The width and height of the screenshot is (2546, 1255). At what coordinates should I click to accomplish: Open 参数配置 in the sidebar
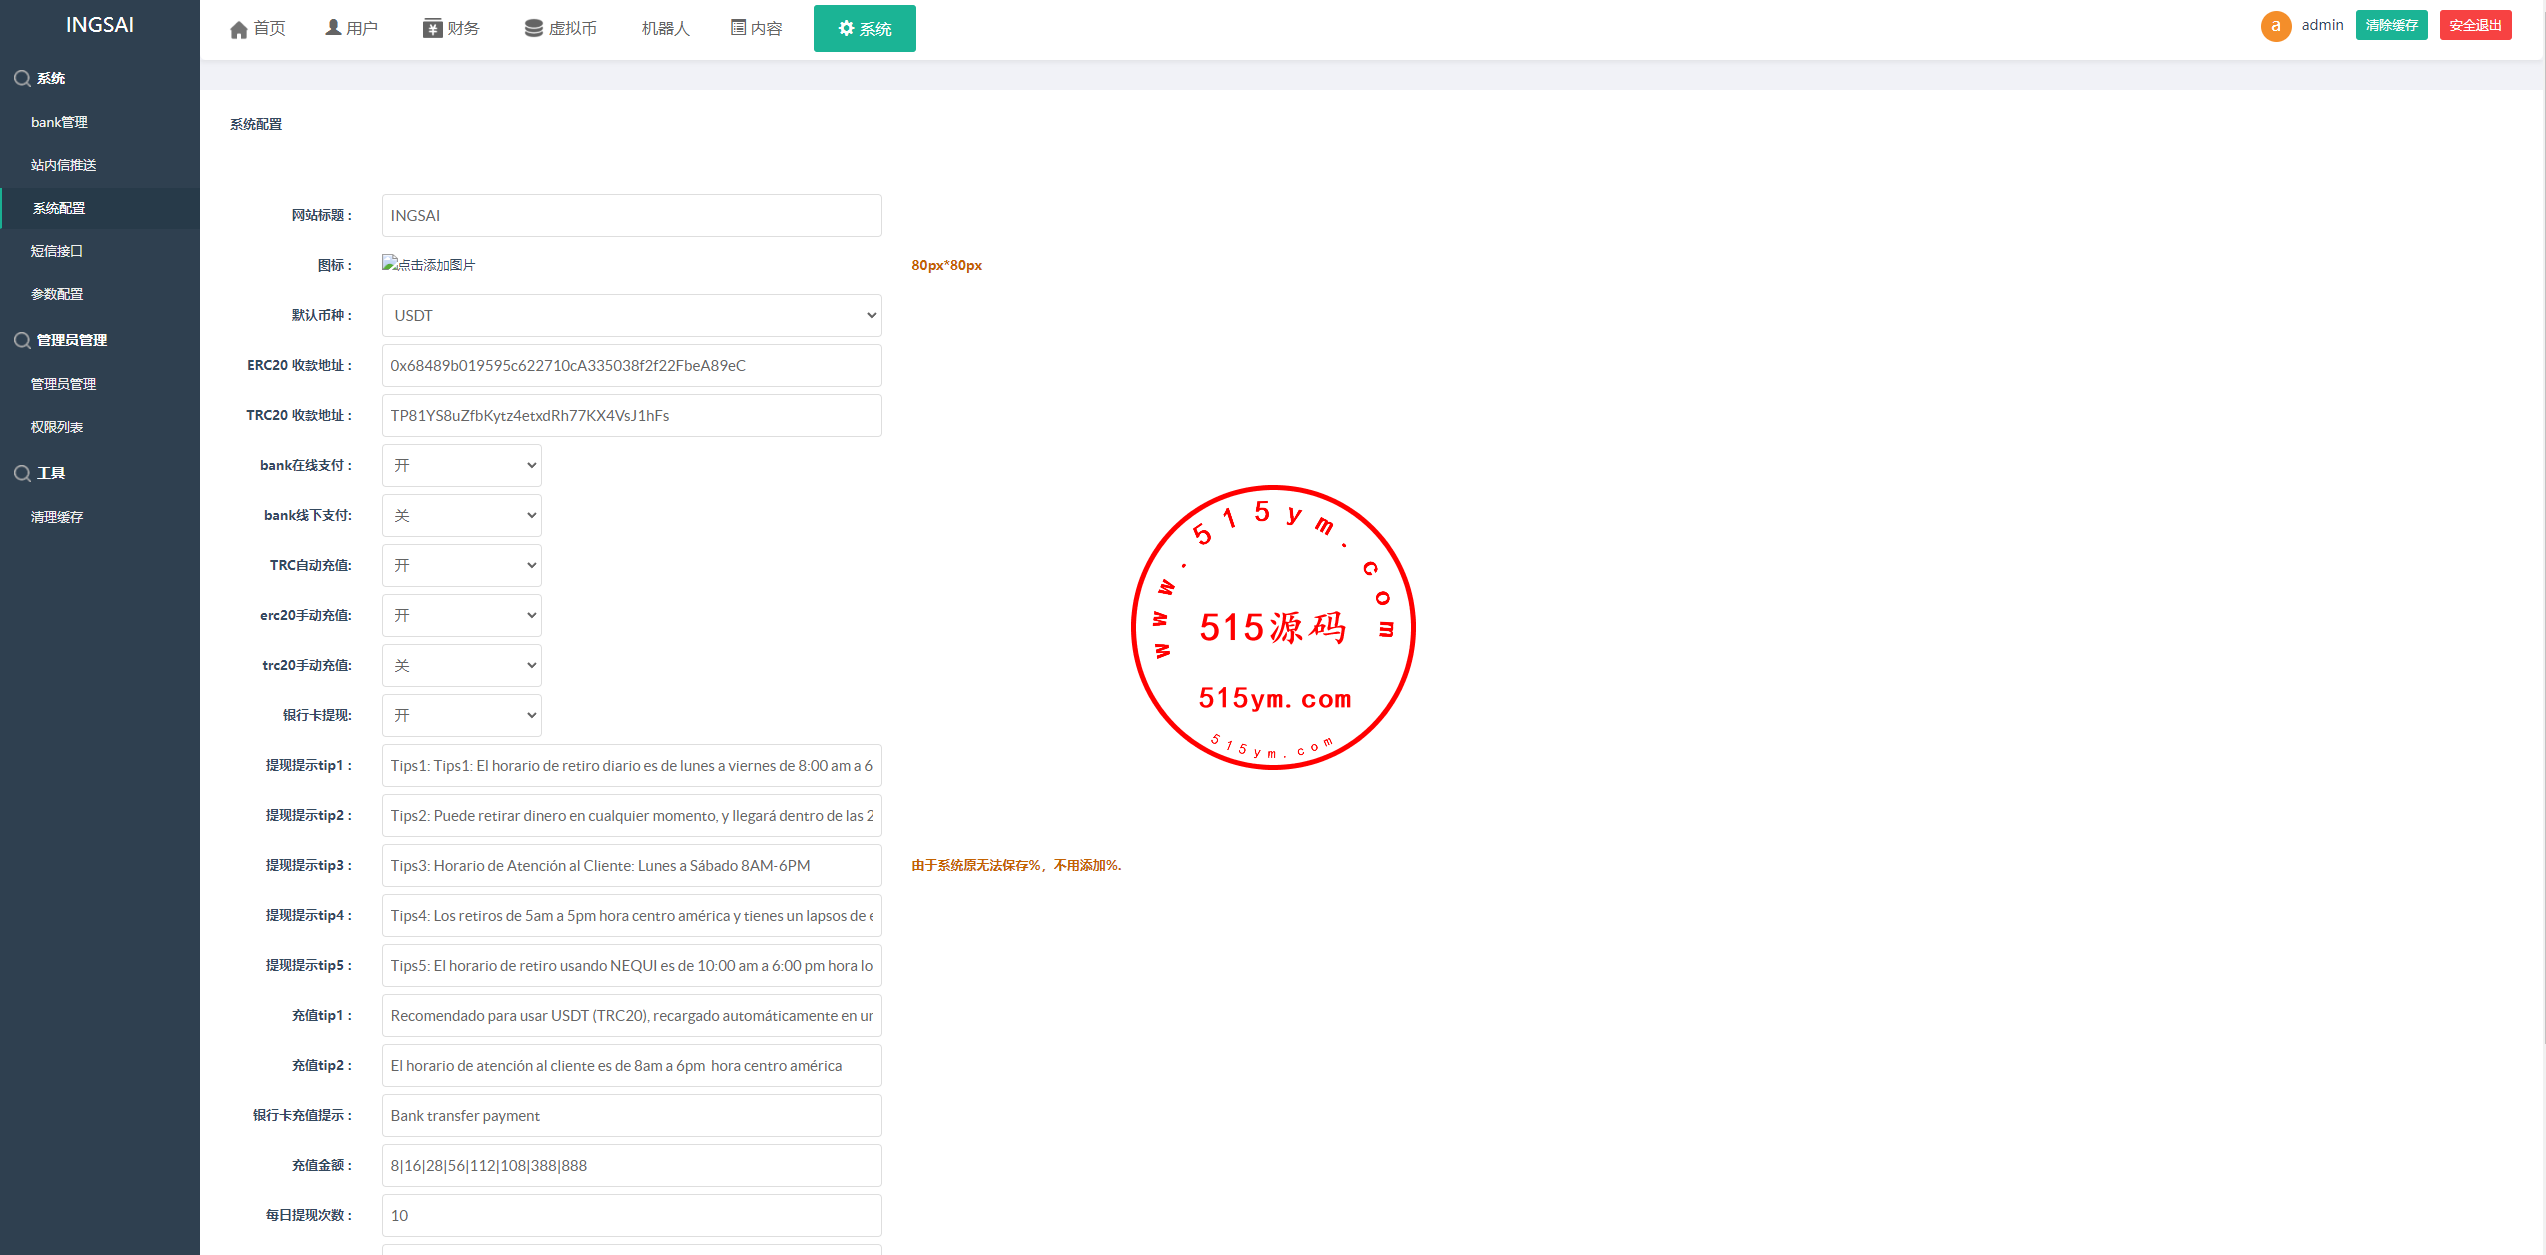click(x=57, y=294)
